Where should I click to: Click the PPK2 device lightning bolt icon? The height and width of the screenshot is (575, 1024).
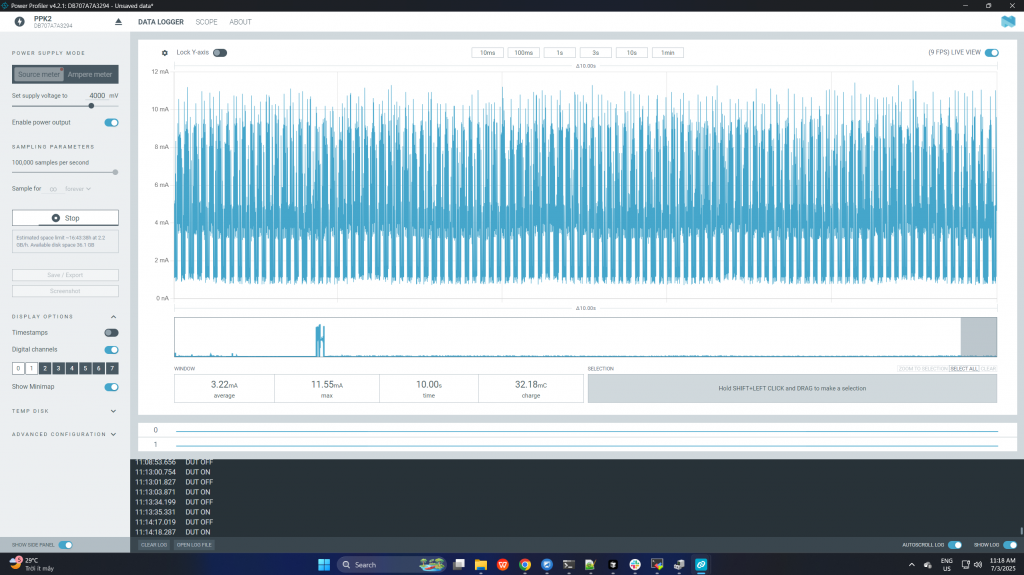pyautogui.click(x=19, y=21)
